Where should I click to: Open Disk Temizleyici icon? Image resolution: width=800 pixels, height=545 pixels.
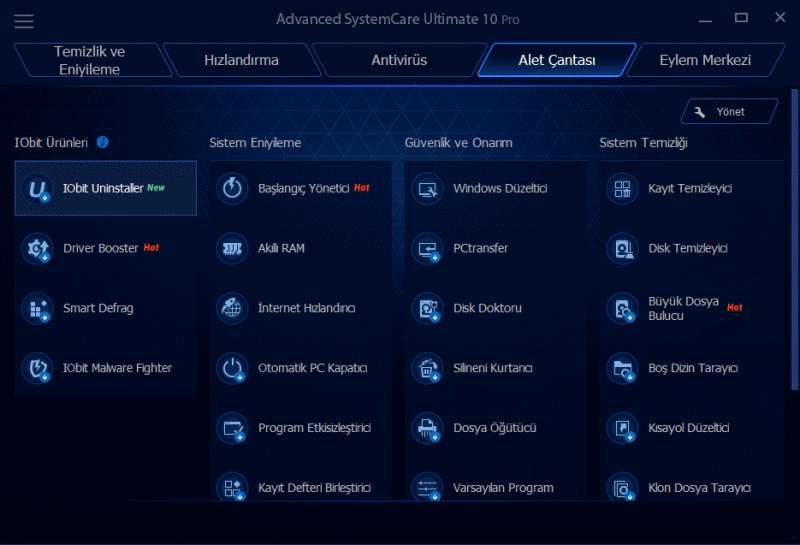pos(622,249)
